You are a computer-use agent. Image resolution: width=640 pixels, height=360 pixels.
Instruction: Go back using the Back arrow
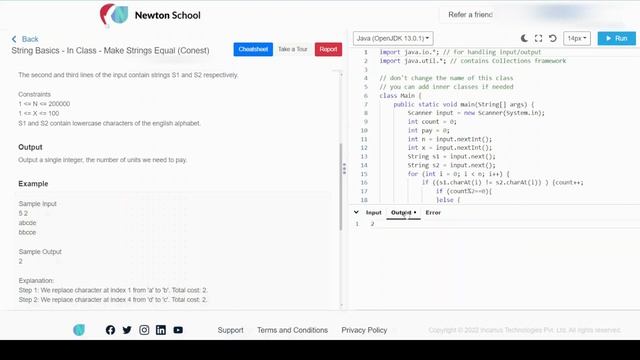[14, 39]
